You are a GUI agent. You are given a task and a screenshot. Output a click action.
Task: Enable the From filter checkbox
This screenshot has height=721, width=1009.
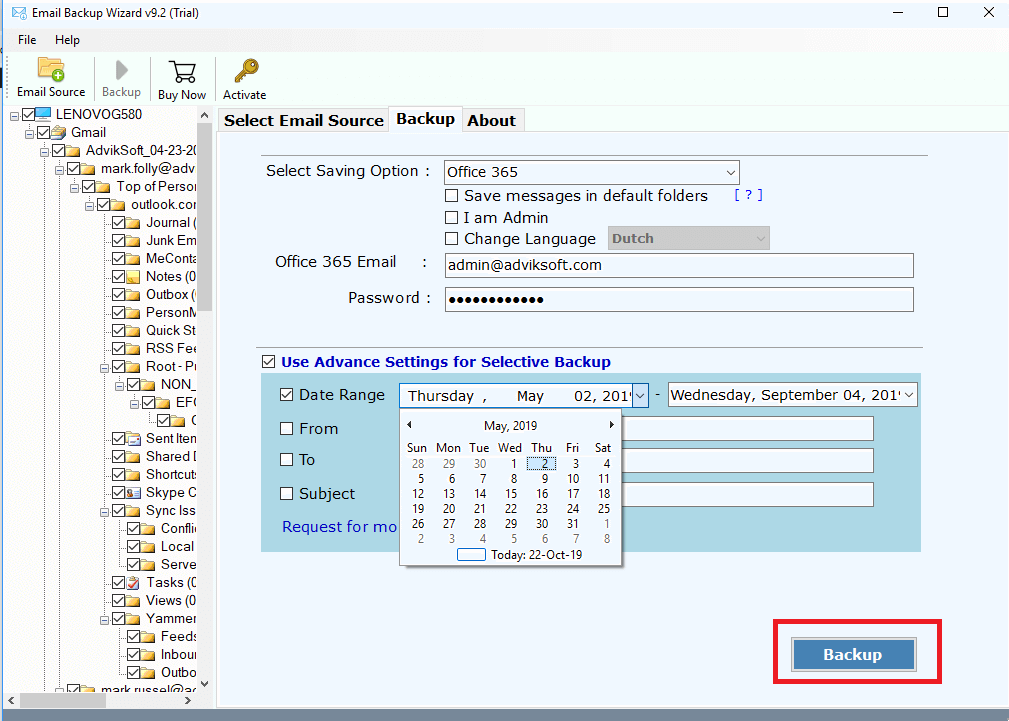click(x=287, y=429)
